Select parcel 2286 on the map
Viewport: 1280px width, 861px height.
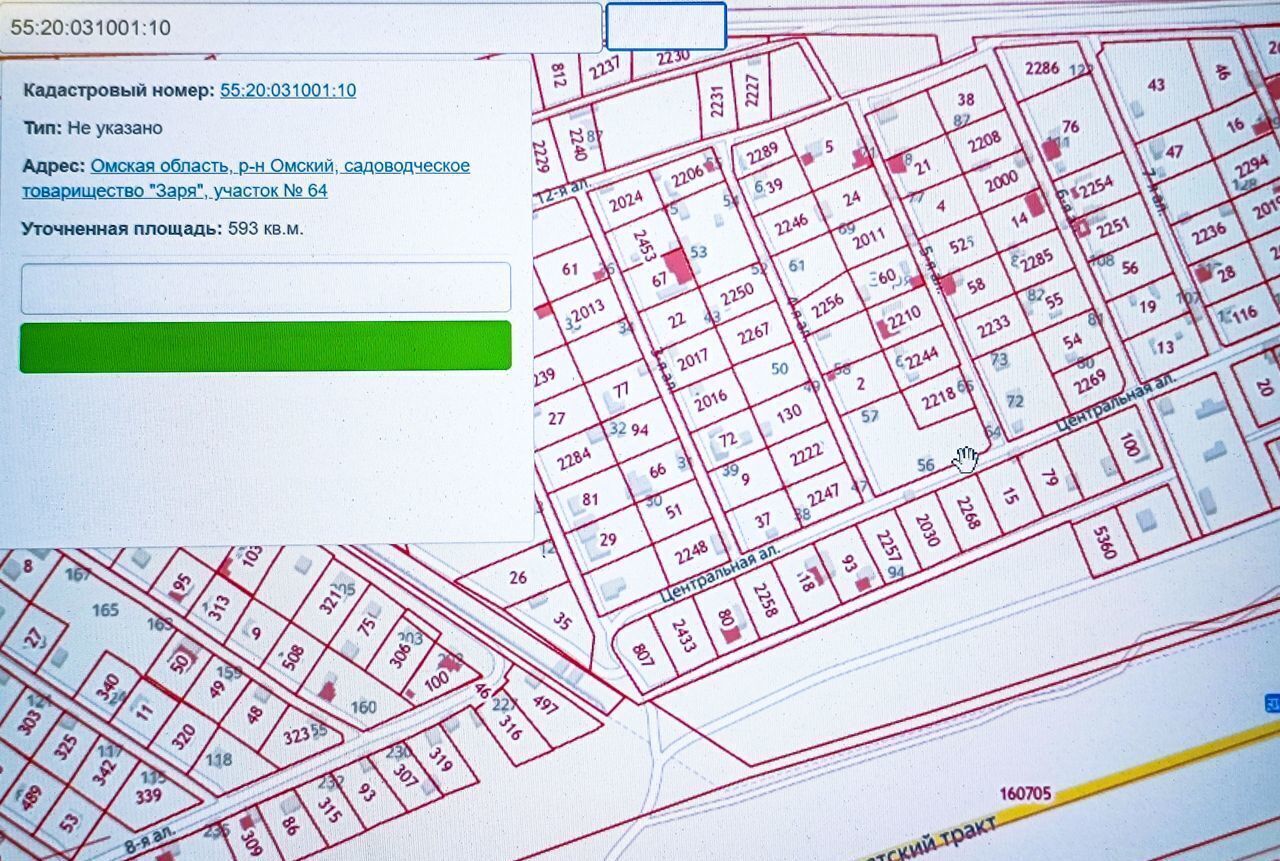(x=1042, y=68)
